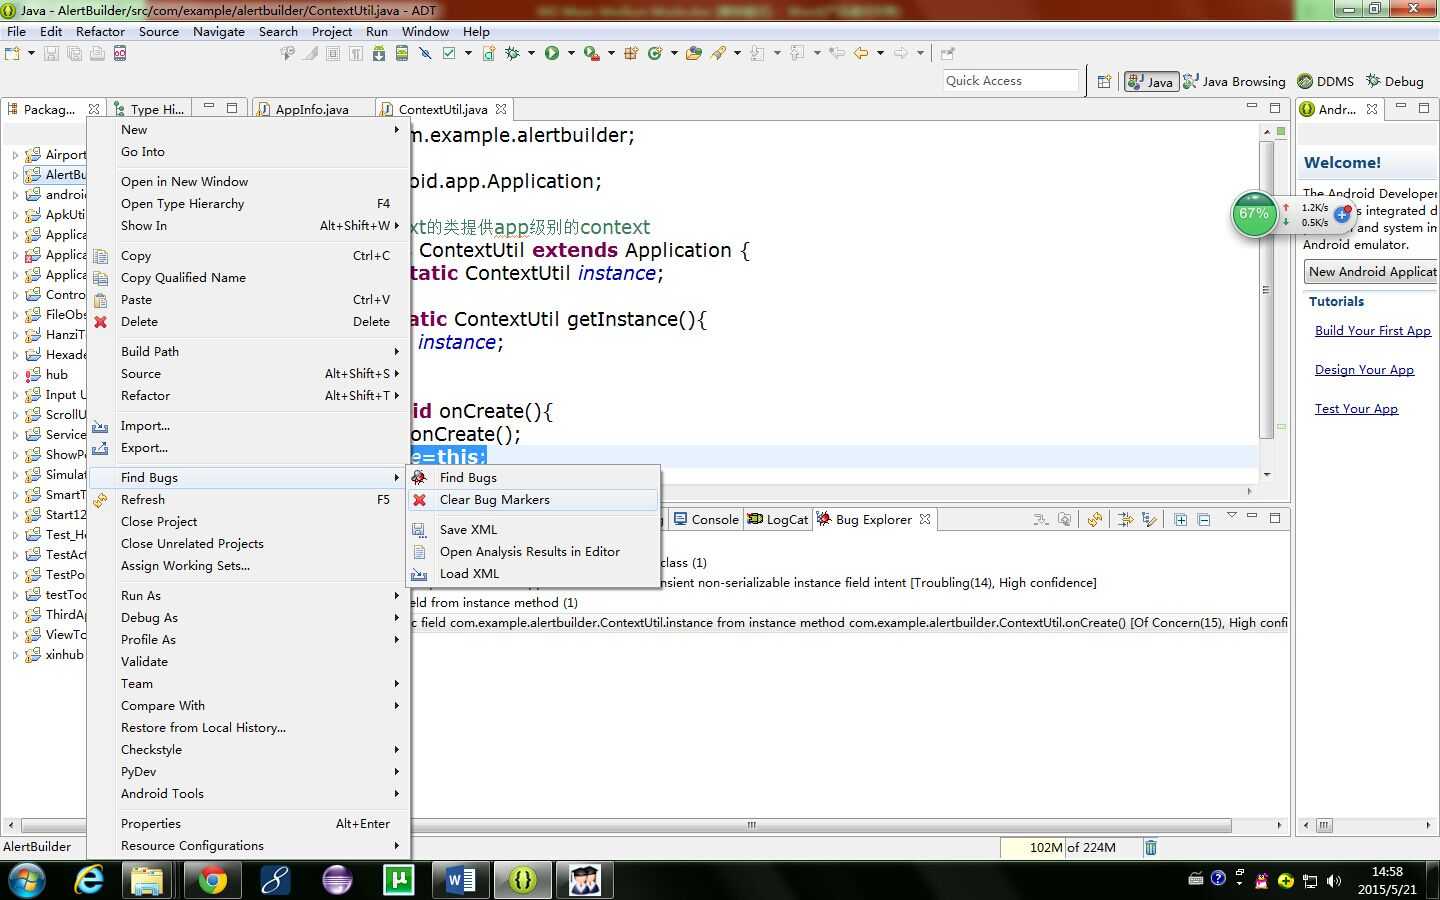
Task: Open the Run button dropdown arrow
Action: (571, 53)
